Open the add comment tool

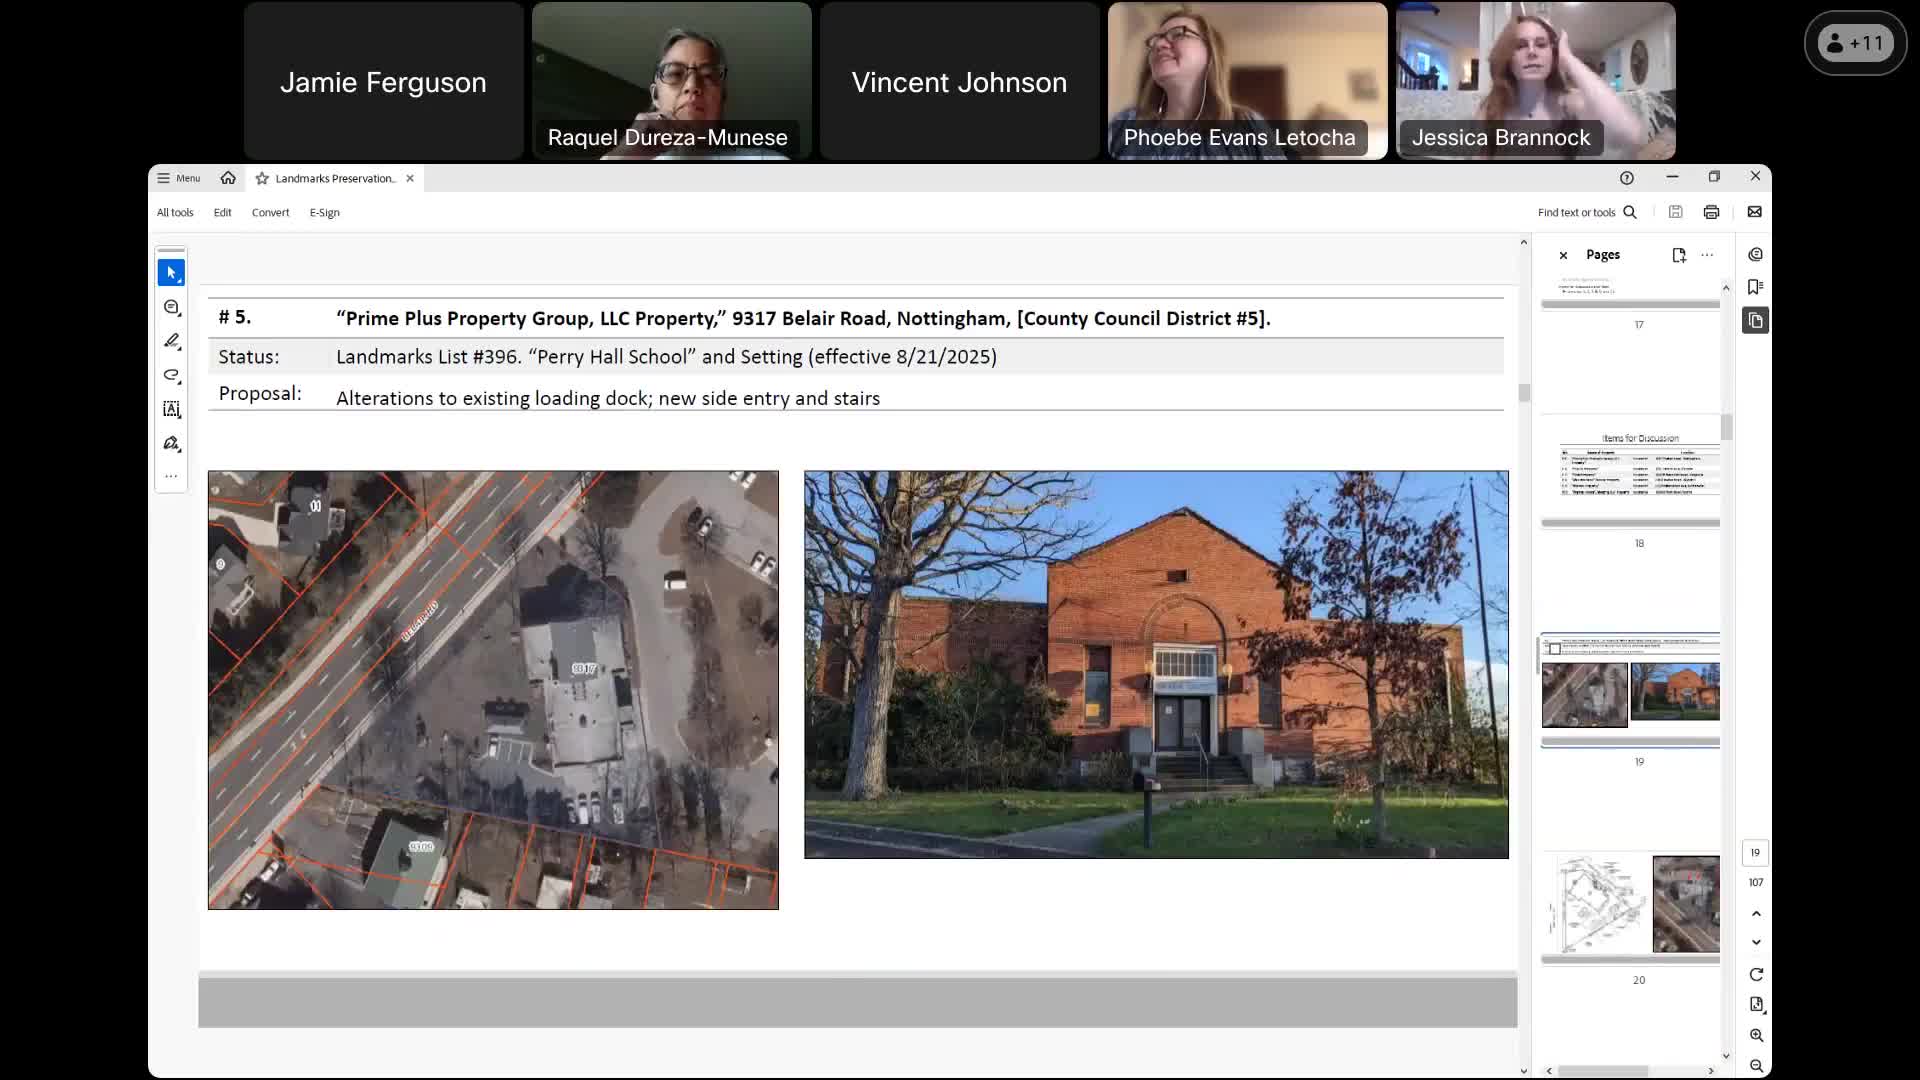[x=171, y=307]
